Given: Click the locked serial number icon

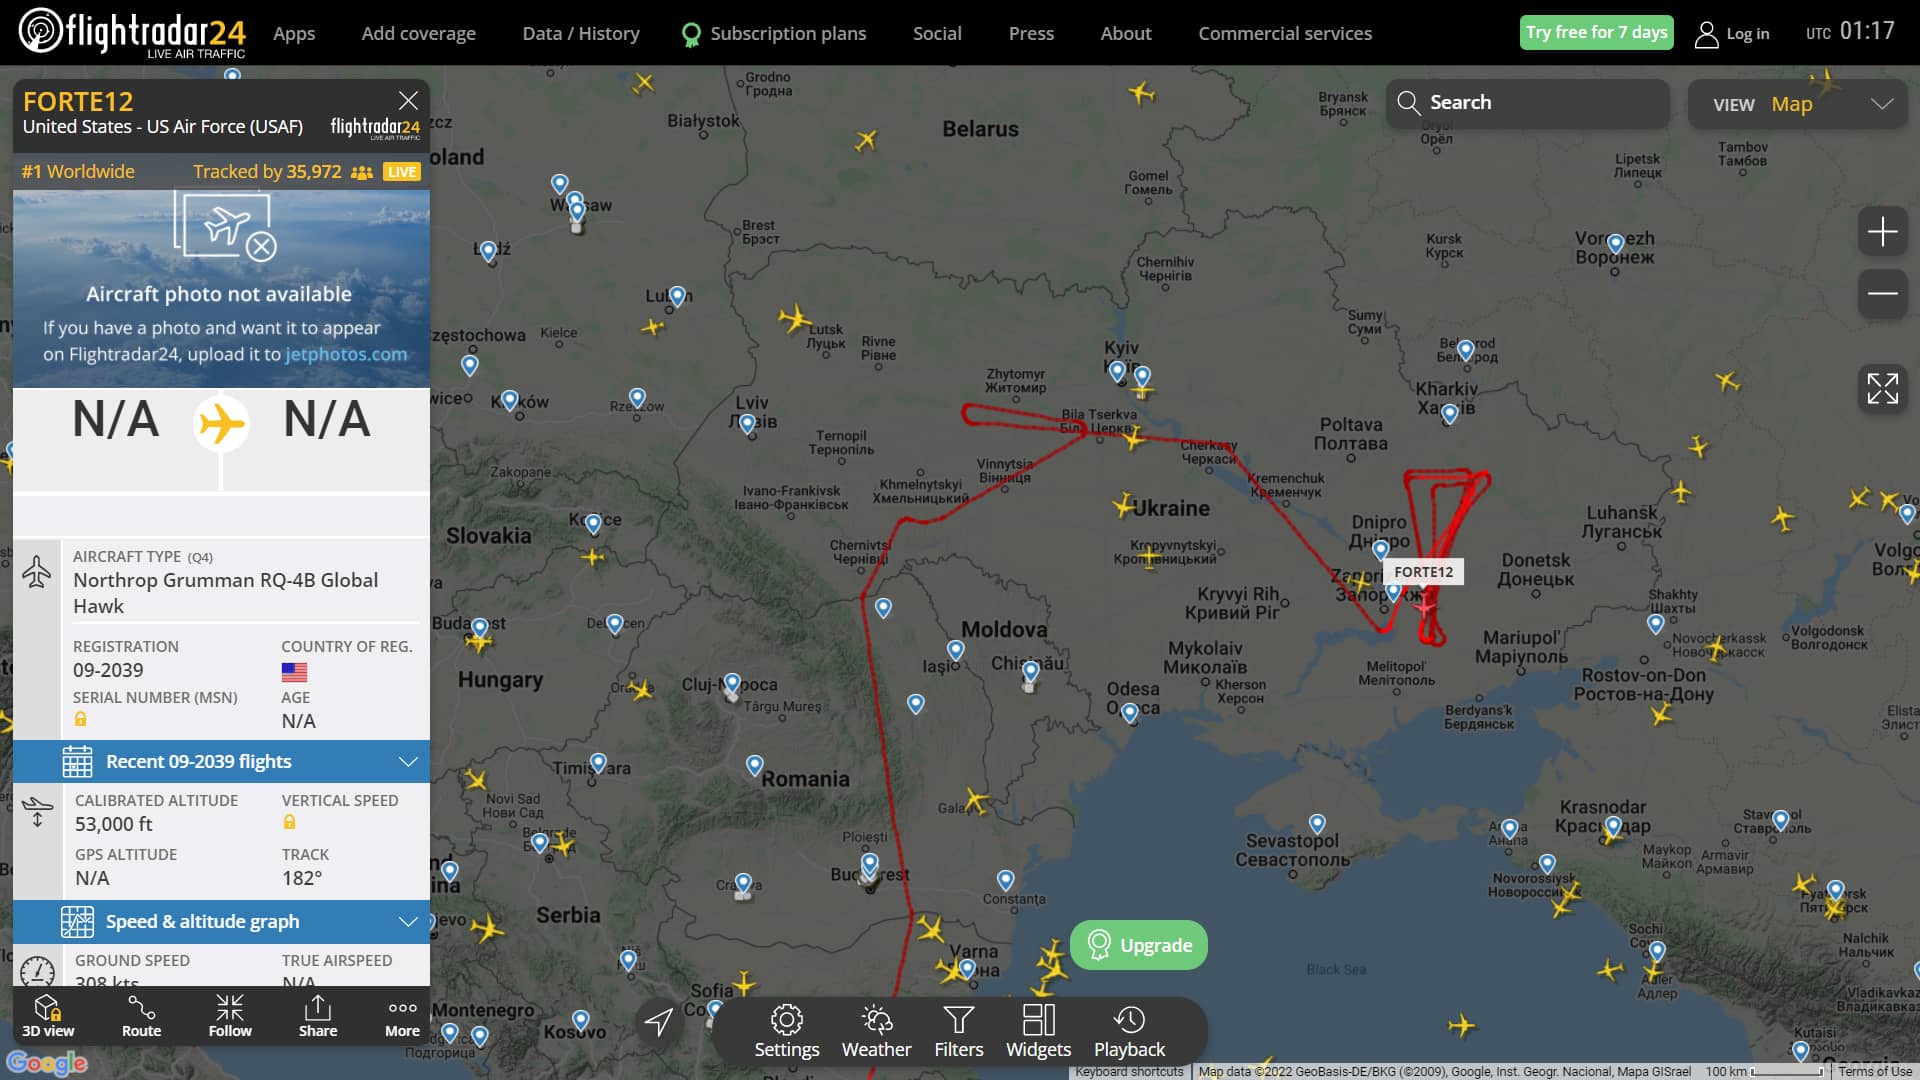Looking at the screenshot, I should pos(81,719).
